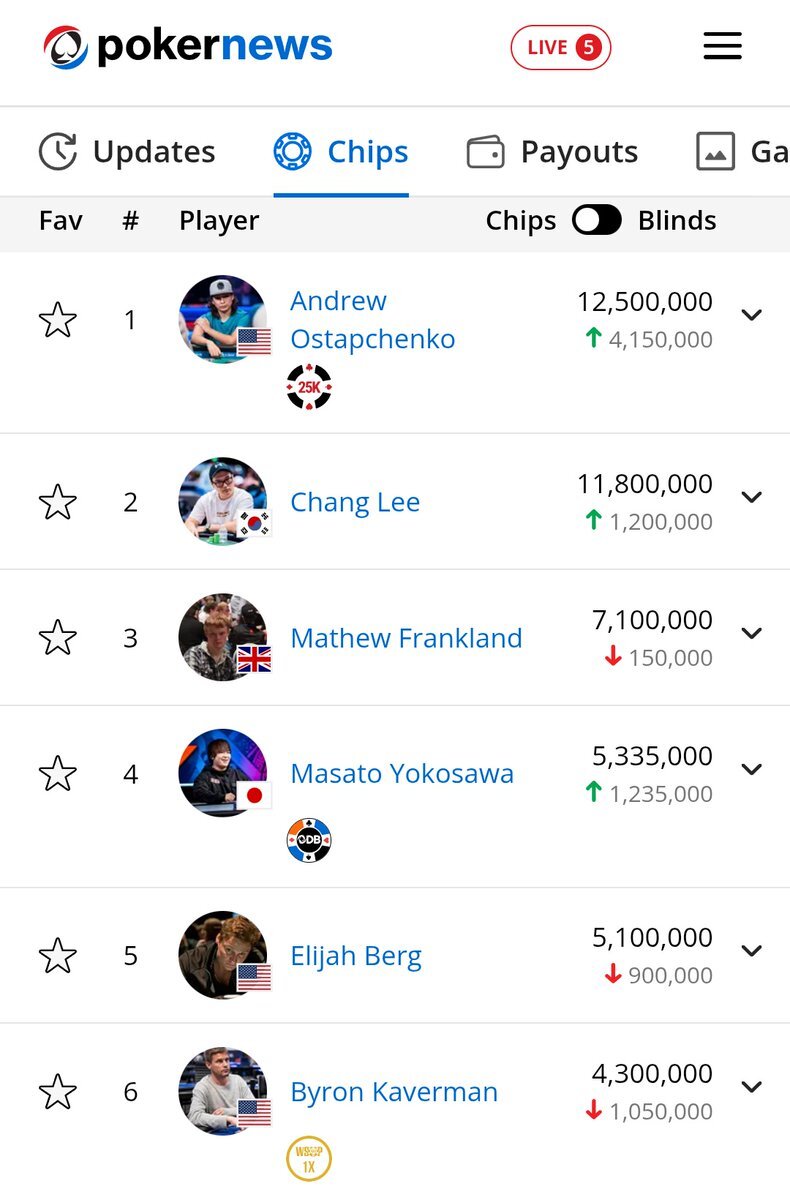
Task: Open the hamburger menu
Action: coord(722,47)
